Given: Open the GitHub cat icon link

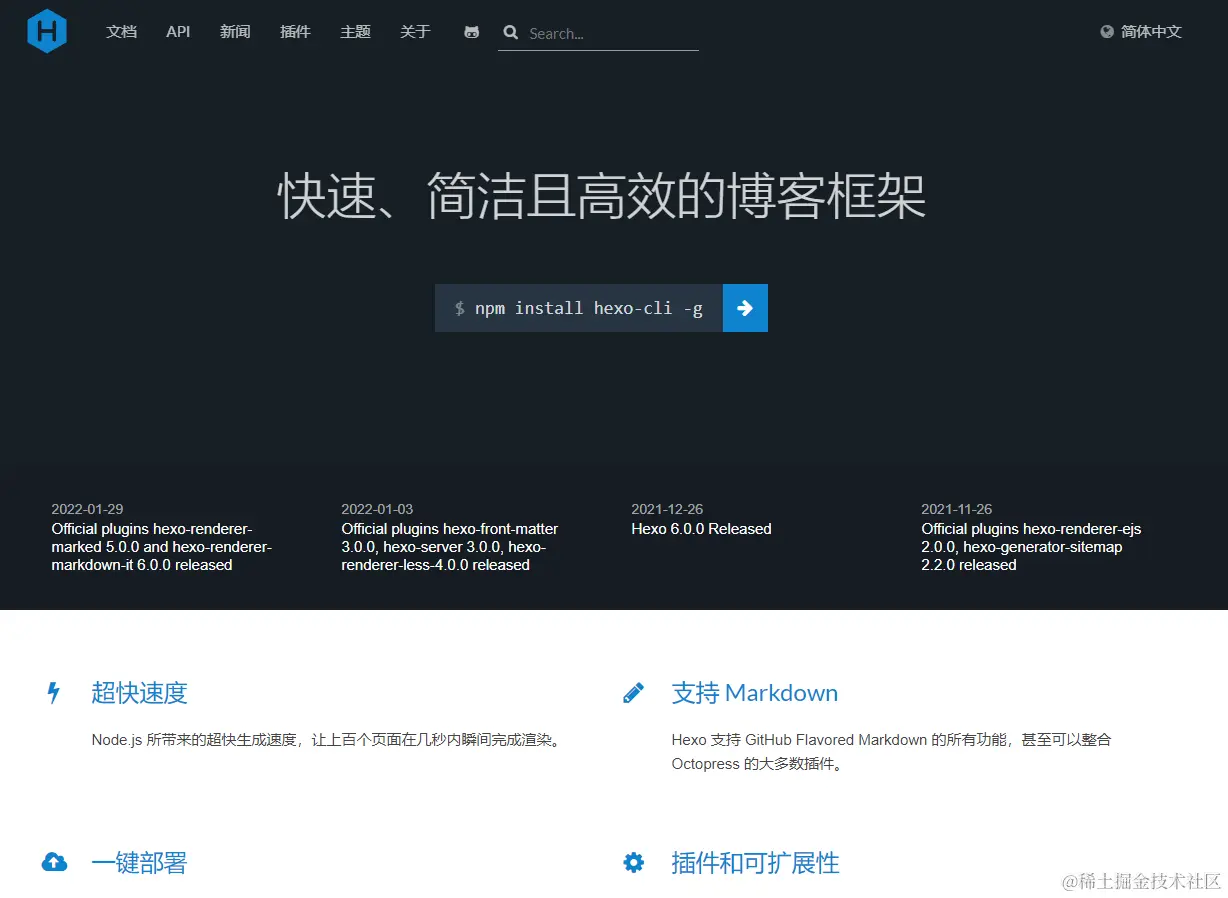Looking at the screenshot, I should [x=472, y=32].
